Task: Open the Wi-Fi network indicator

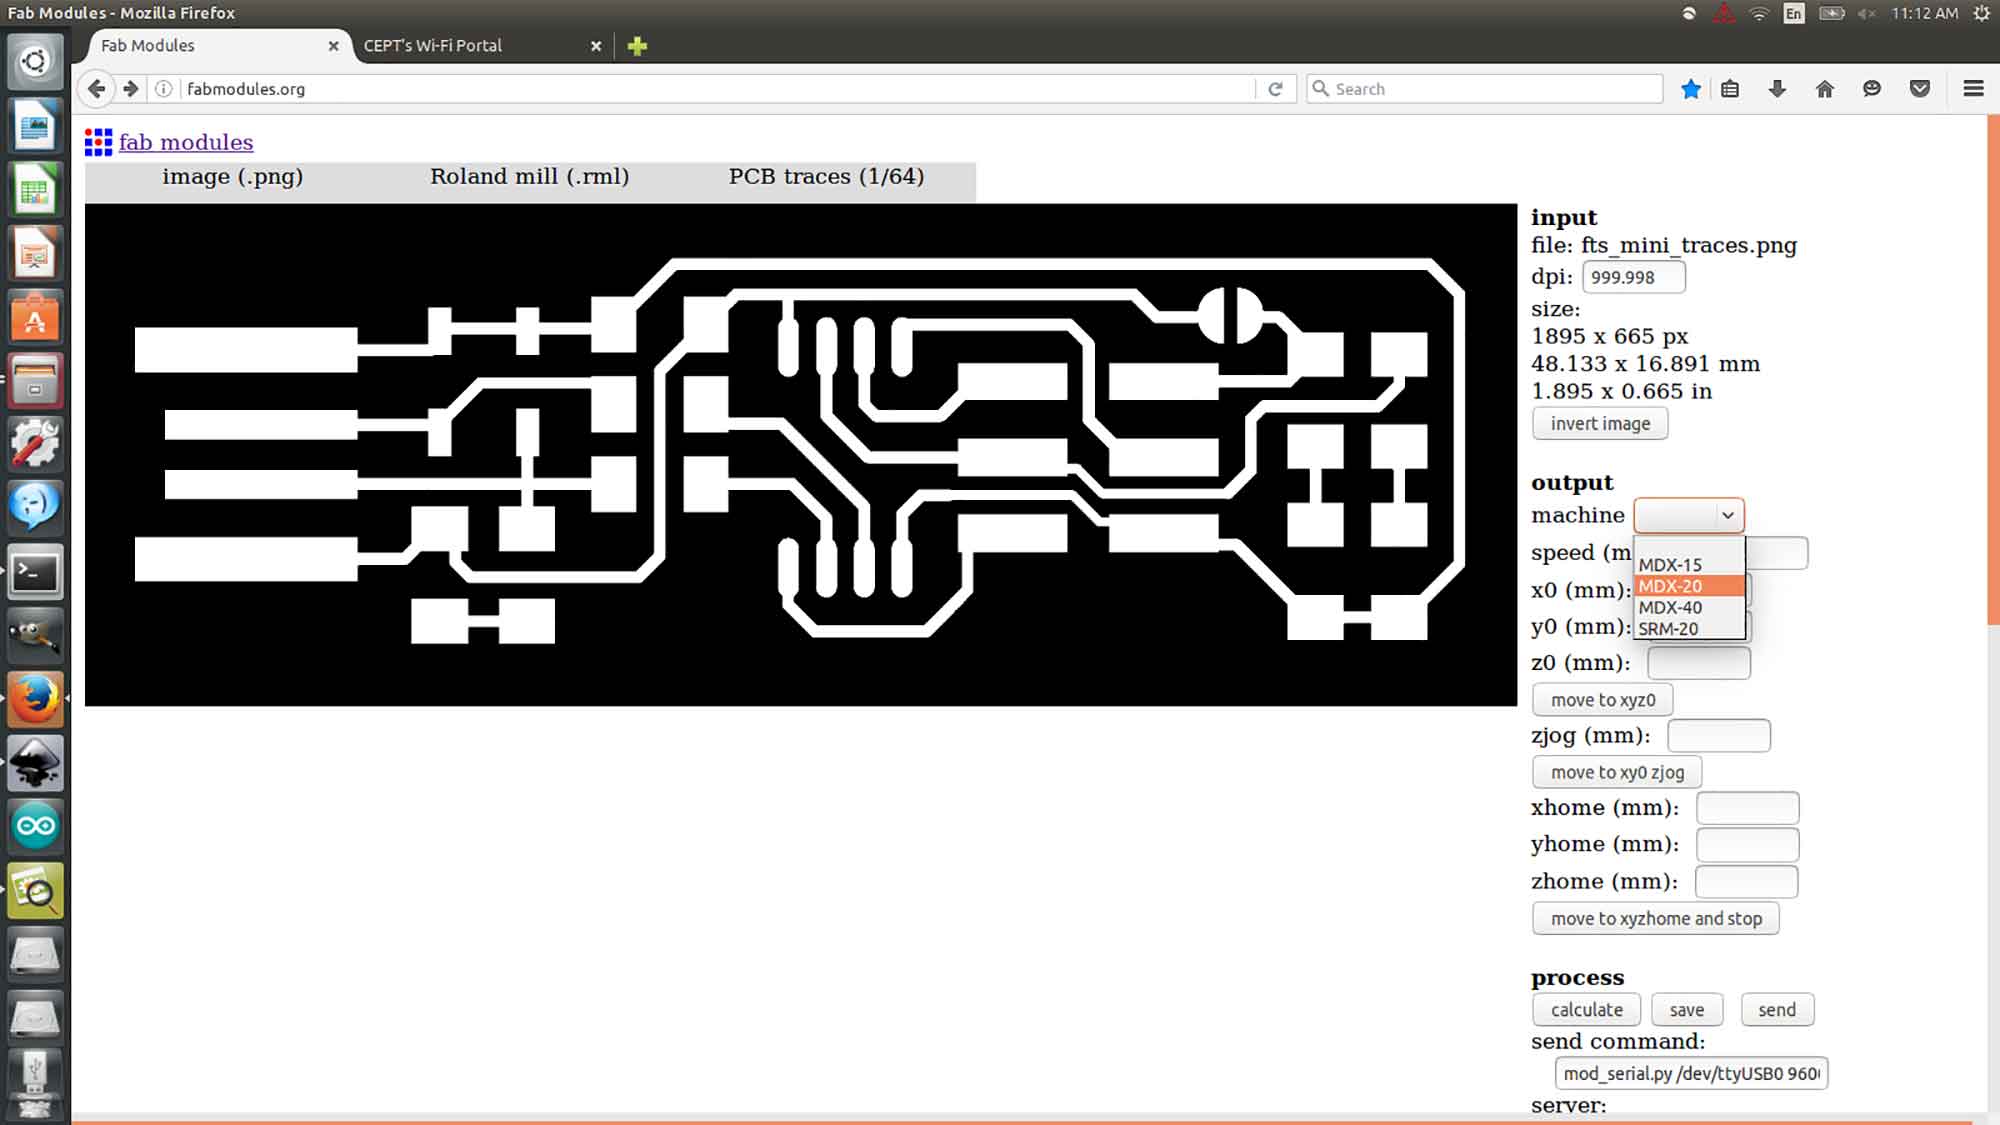Action: 1759,13
